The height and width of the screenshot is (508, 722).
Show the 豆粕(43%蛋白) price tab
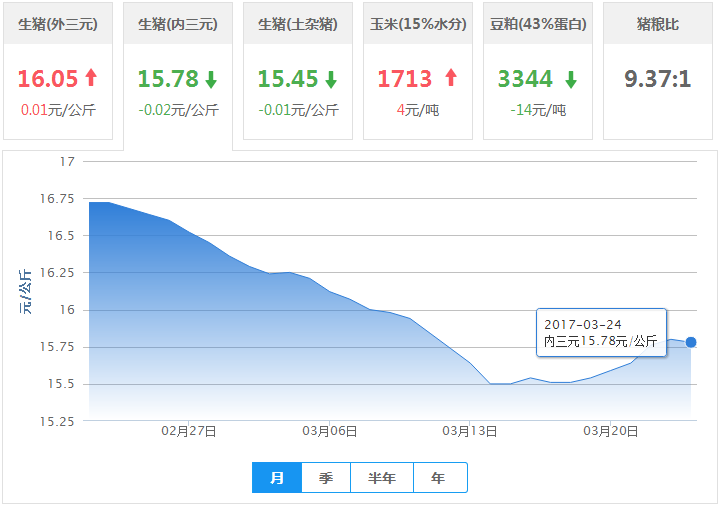click(538, 24)
